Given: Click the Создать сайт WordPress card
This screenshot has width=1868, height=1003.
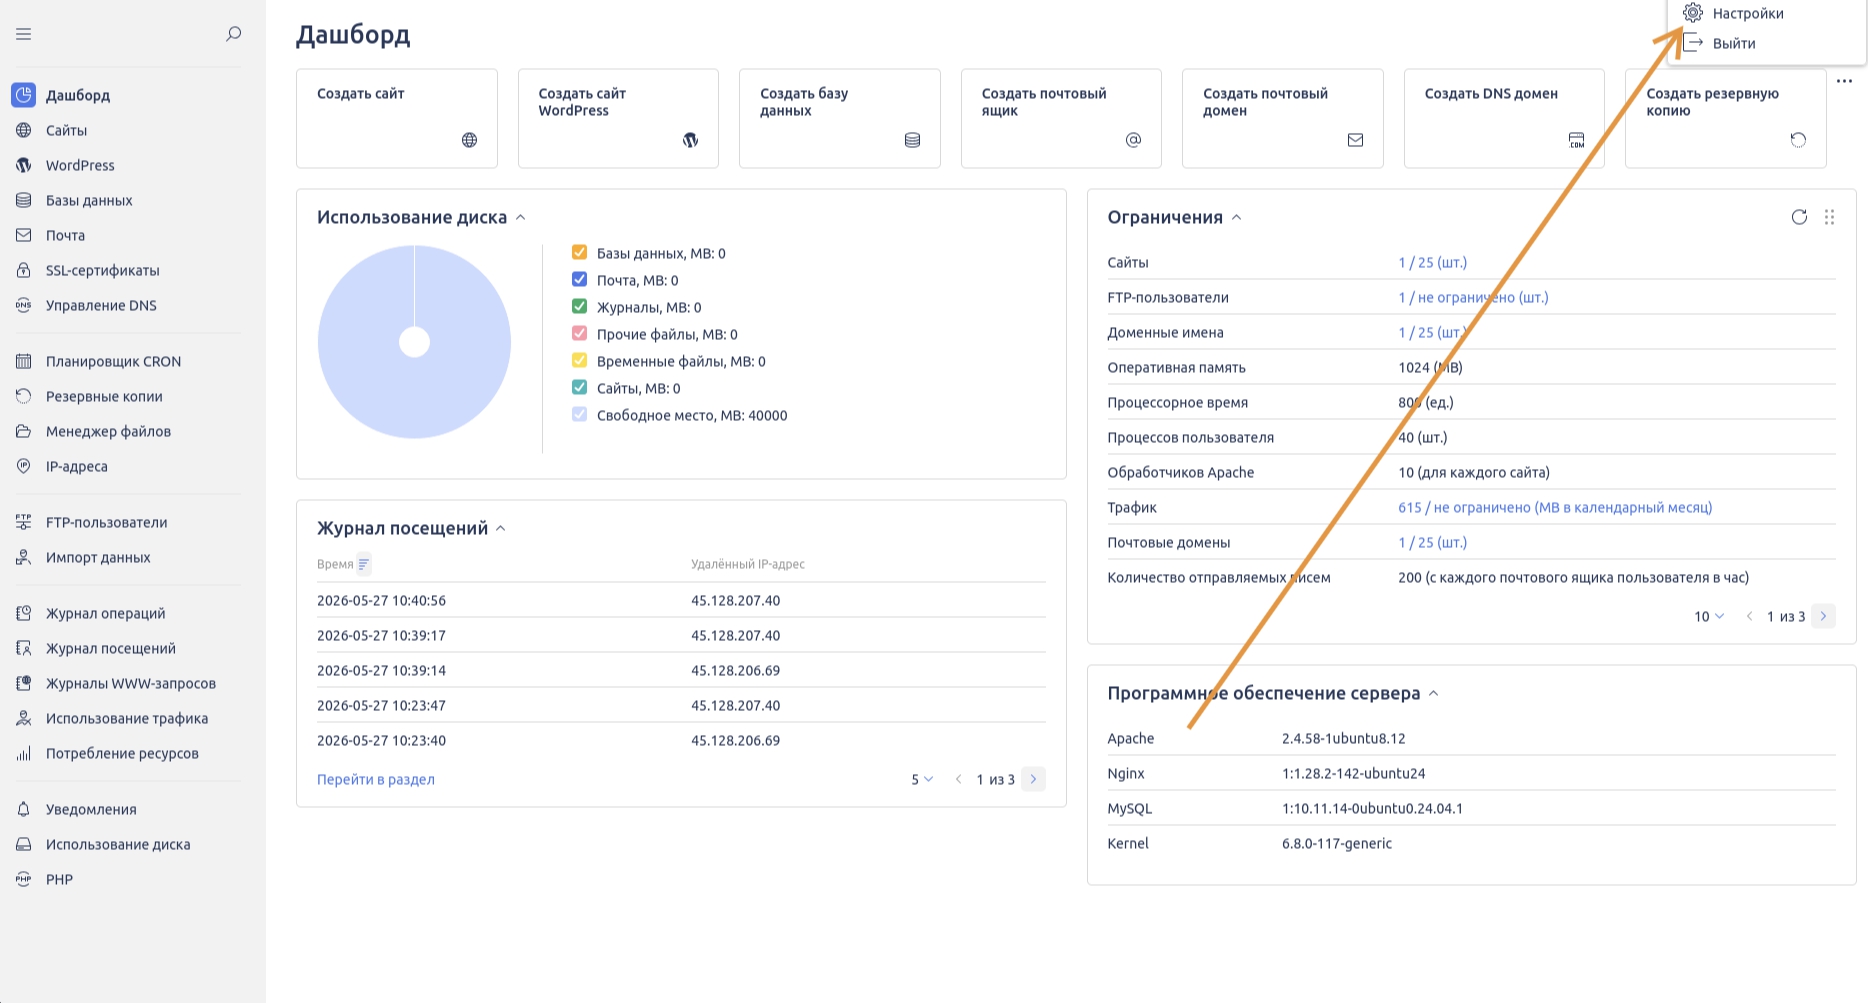Looking at the screenshot, I should [618, 118].
